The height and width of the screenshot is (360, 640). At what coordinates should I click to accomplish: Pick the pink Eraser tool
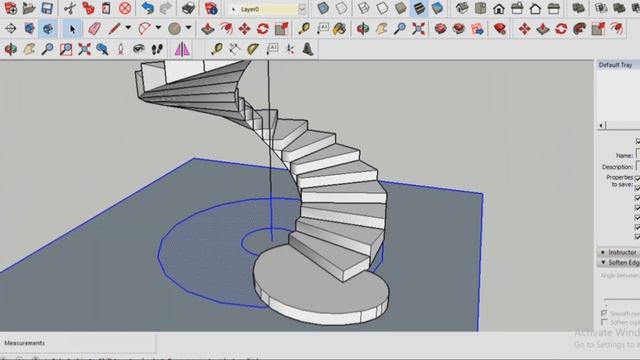pyautogui.click(x=95, y=29)
